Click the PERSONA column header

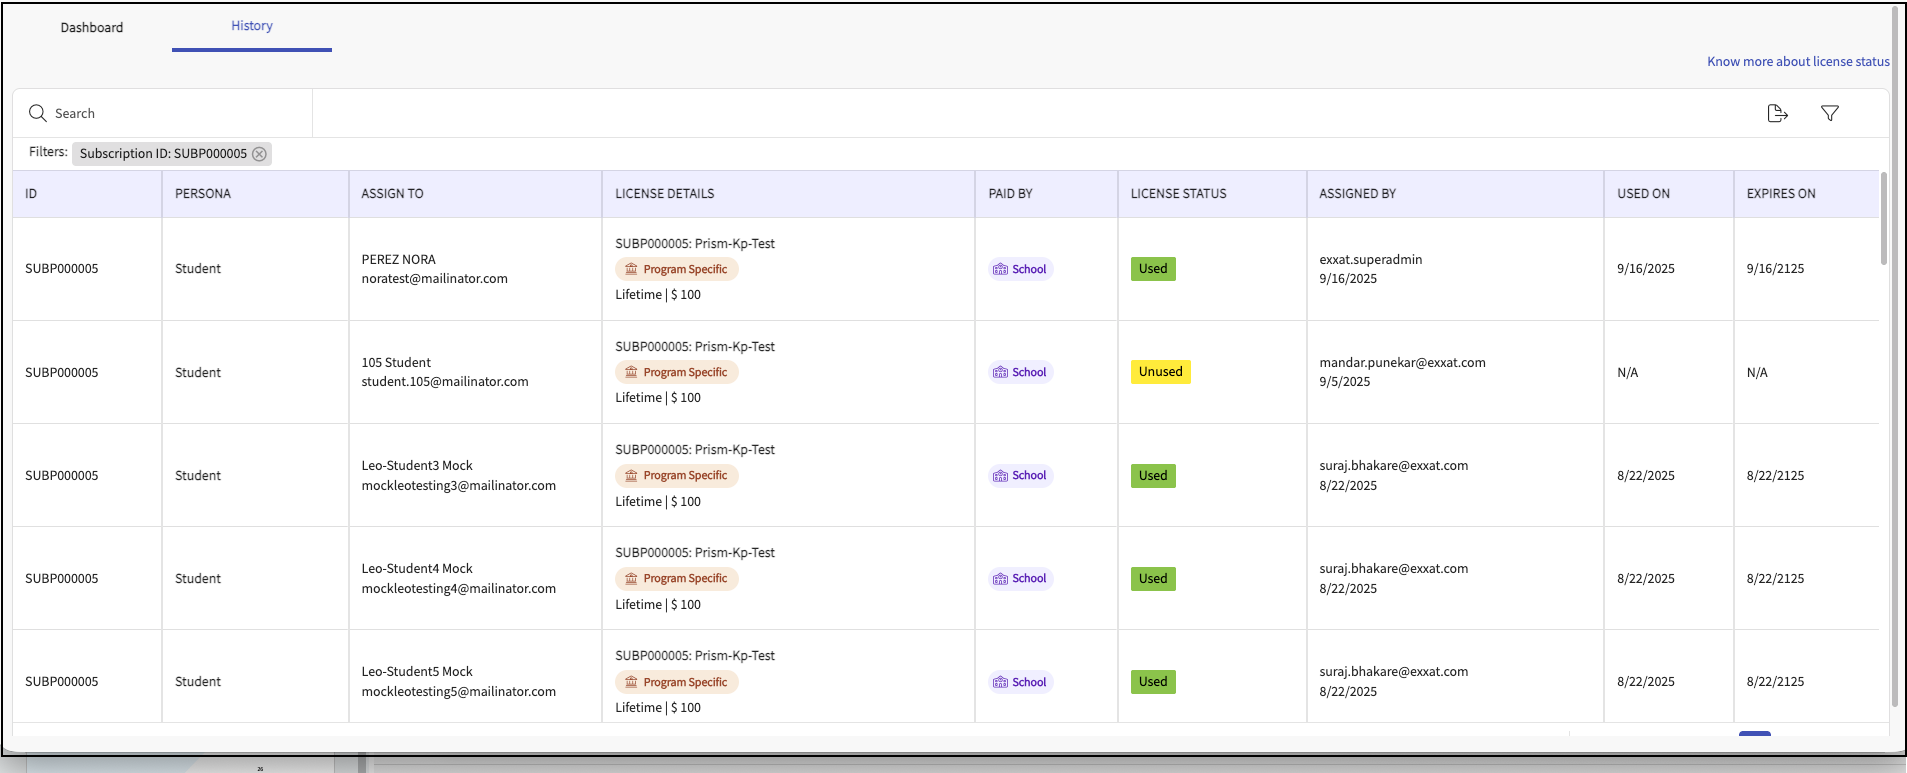pyautogui.click(x=203, y=194)
